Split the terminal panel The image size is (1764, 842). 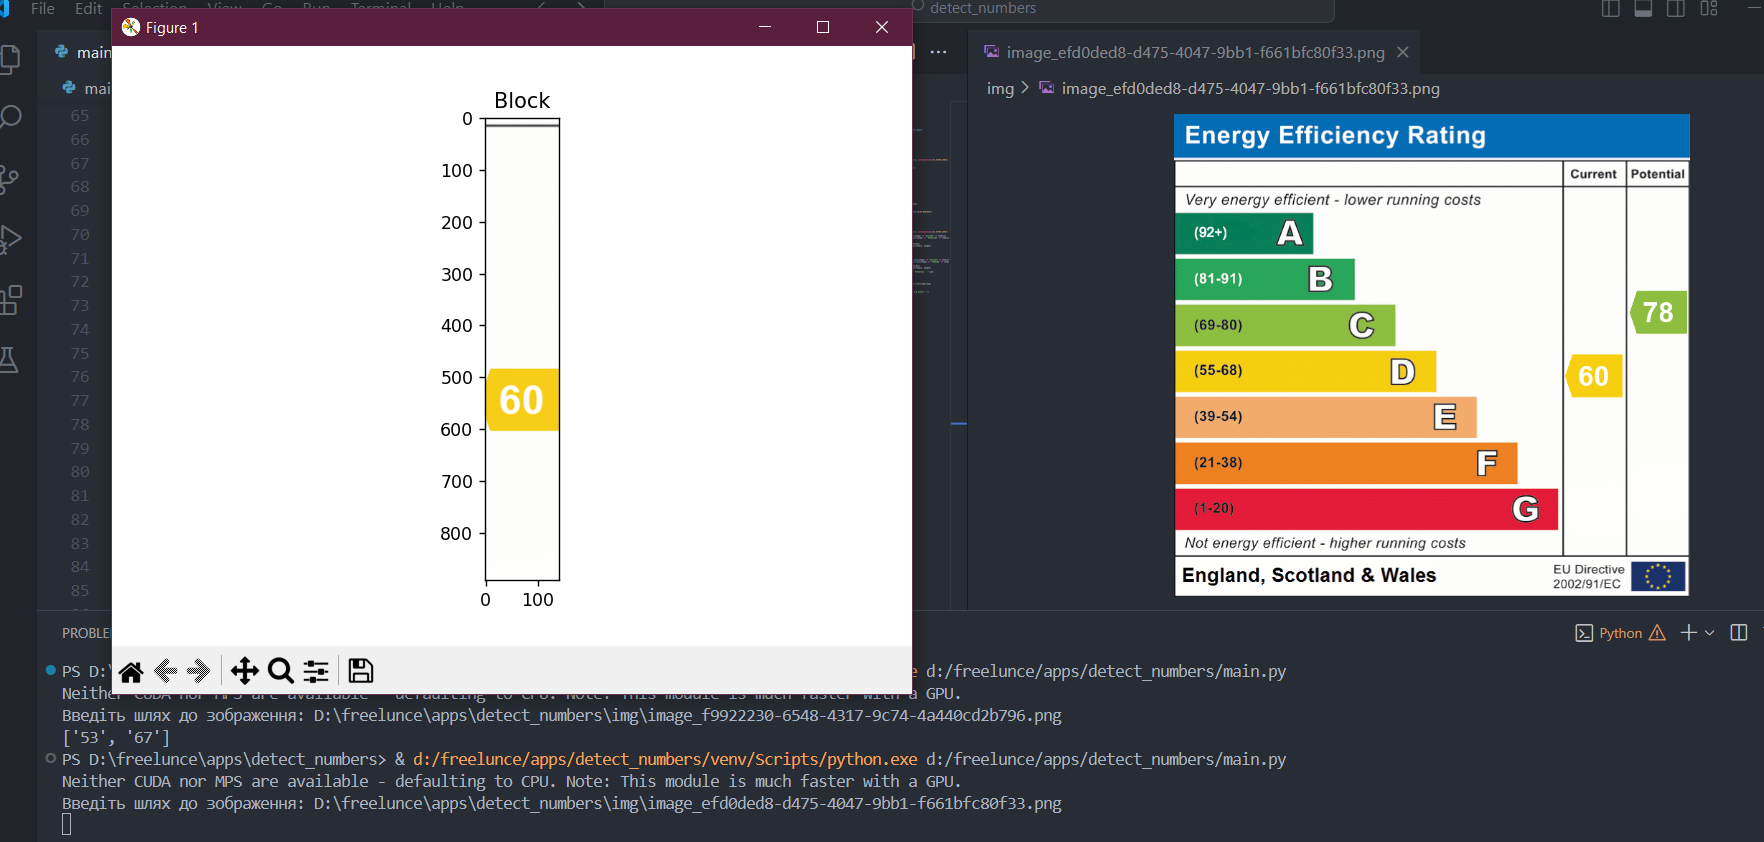(x=1739, y=633)
